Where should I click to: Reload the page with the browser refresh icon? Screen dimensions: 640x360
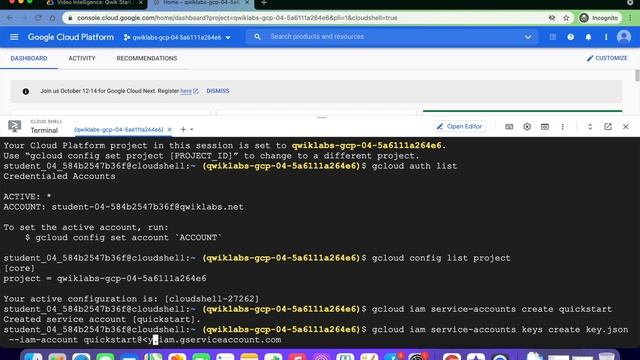tap(38, 18)
